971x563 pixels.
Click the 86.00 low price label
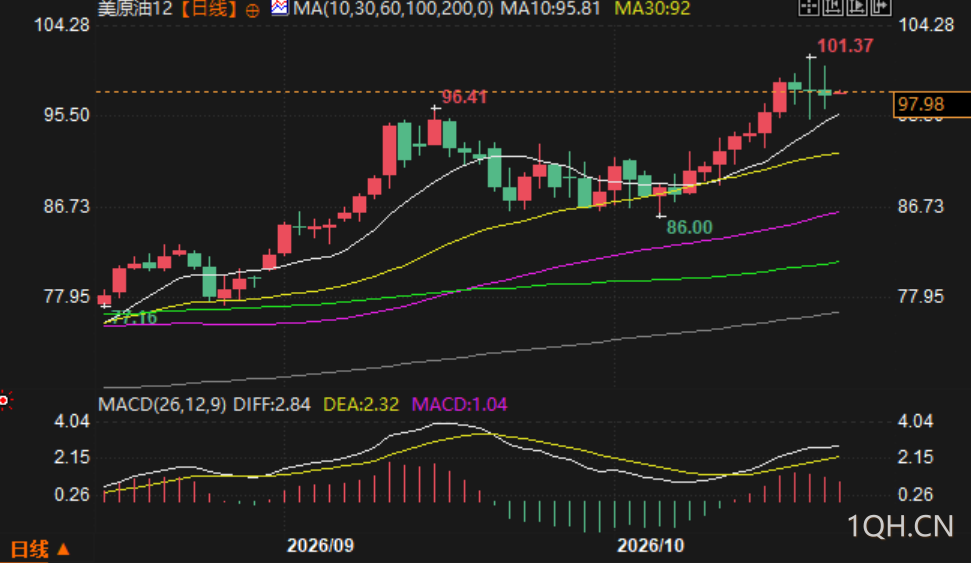click(x=689, y=227)
